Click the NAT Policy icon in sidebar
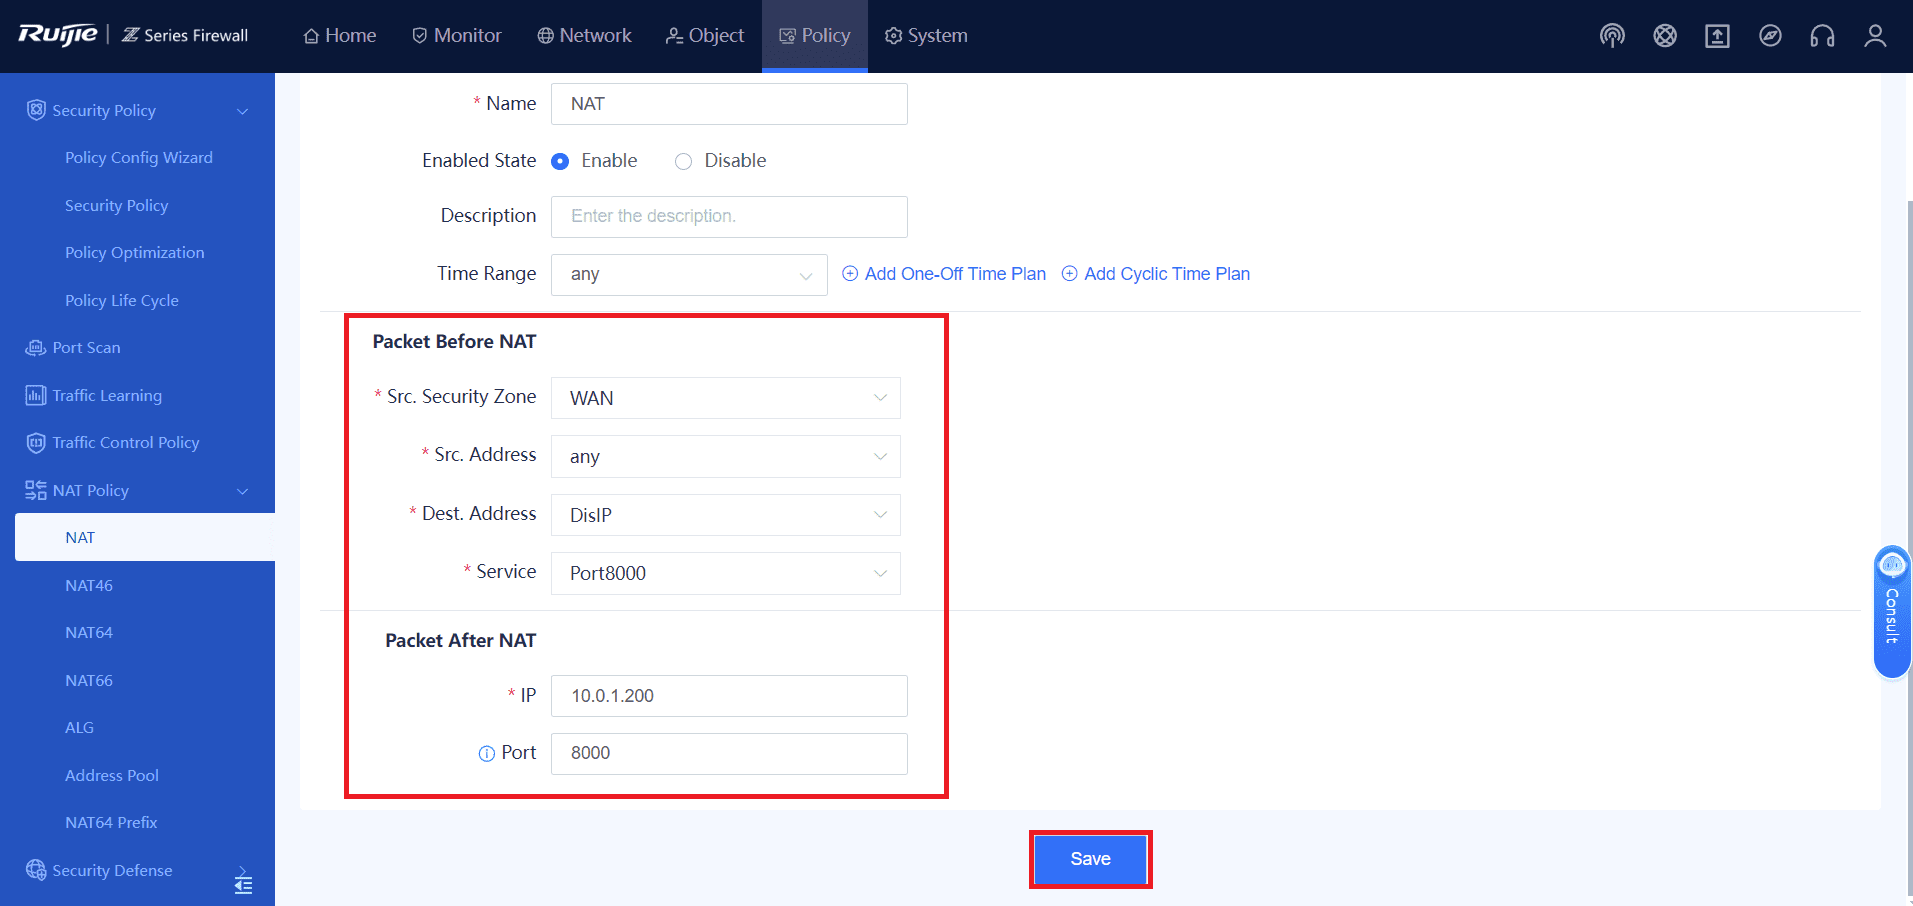This screenshot has height=906, width=1913. pyautogui.click(x=36, y=490)
